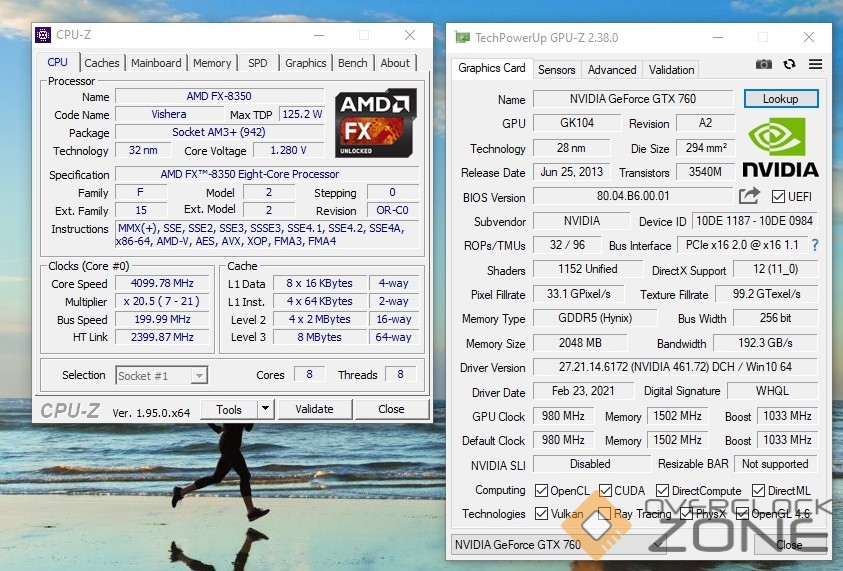Click the Bus Interface question mark icon
This screenshot has height=571, width=843.
814,245
